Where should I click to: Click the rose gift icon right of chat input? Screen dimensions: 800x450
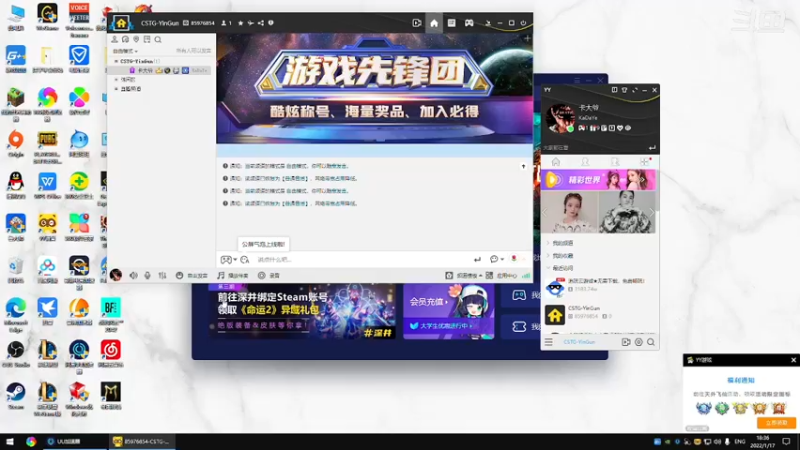click(x=514, y=259)
